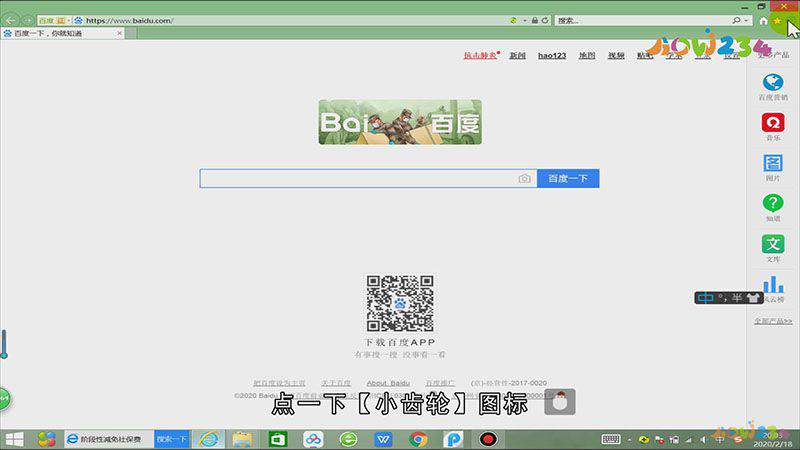Open the green 360 browser icon on the taskbar
Image resolution: width=800 pixels, height=450 pixels.
click(348, 439)
